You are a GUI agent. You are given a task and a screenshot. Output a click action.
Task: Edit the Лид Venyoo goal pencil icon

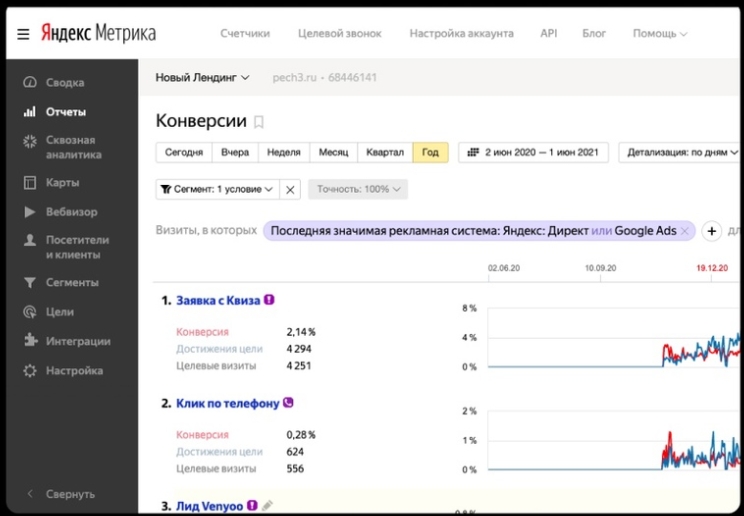[x=268, y=506]
